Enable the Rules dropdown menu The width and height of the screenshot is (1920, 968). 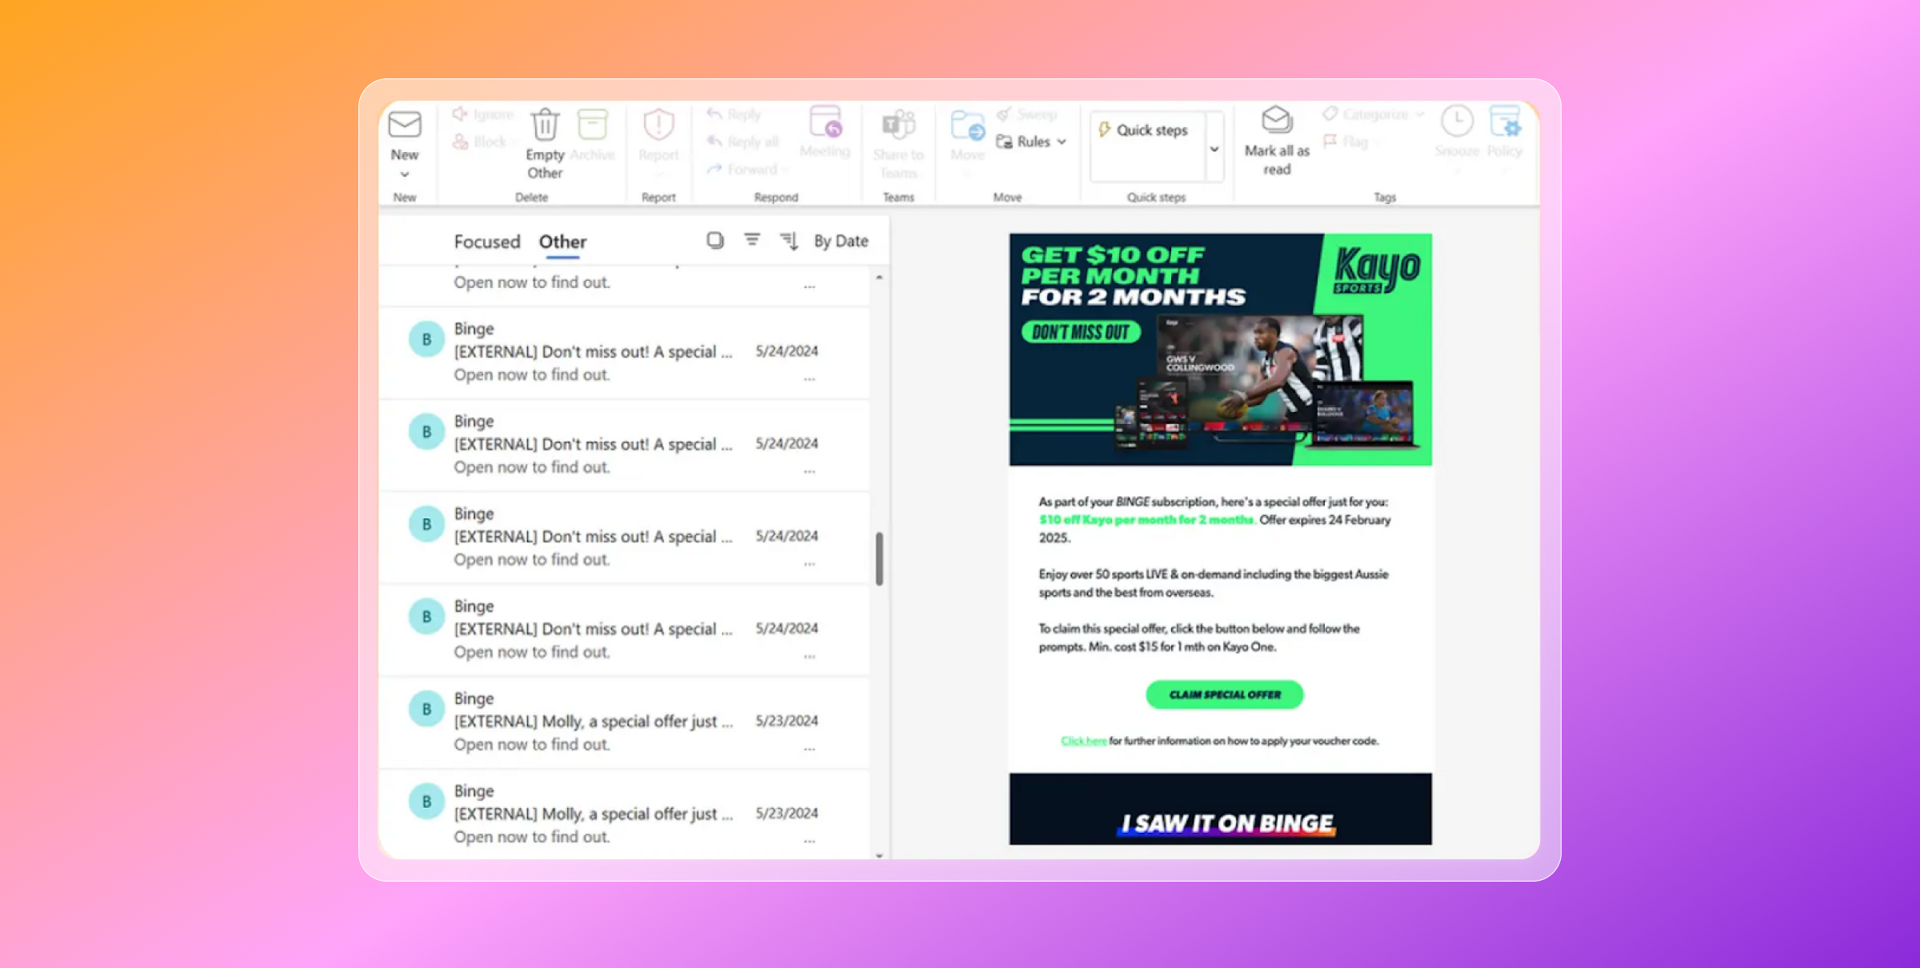click(x=1031, y=141)
